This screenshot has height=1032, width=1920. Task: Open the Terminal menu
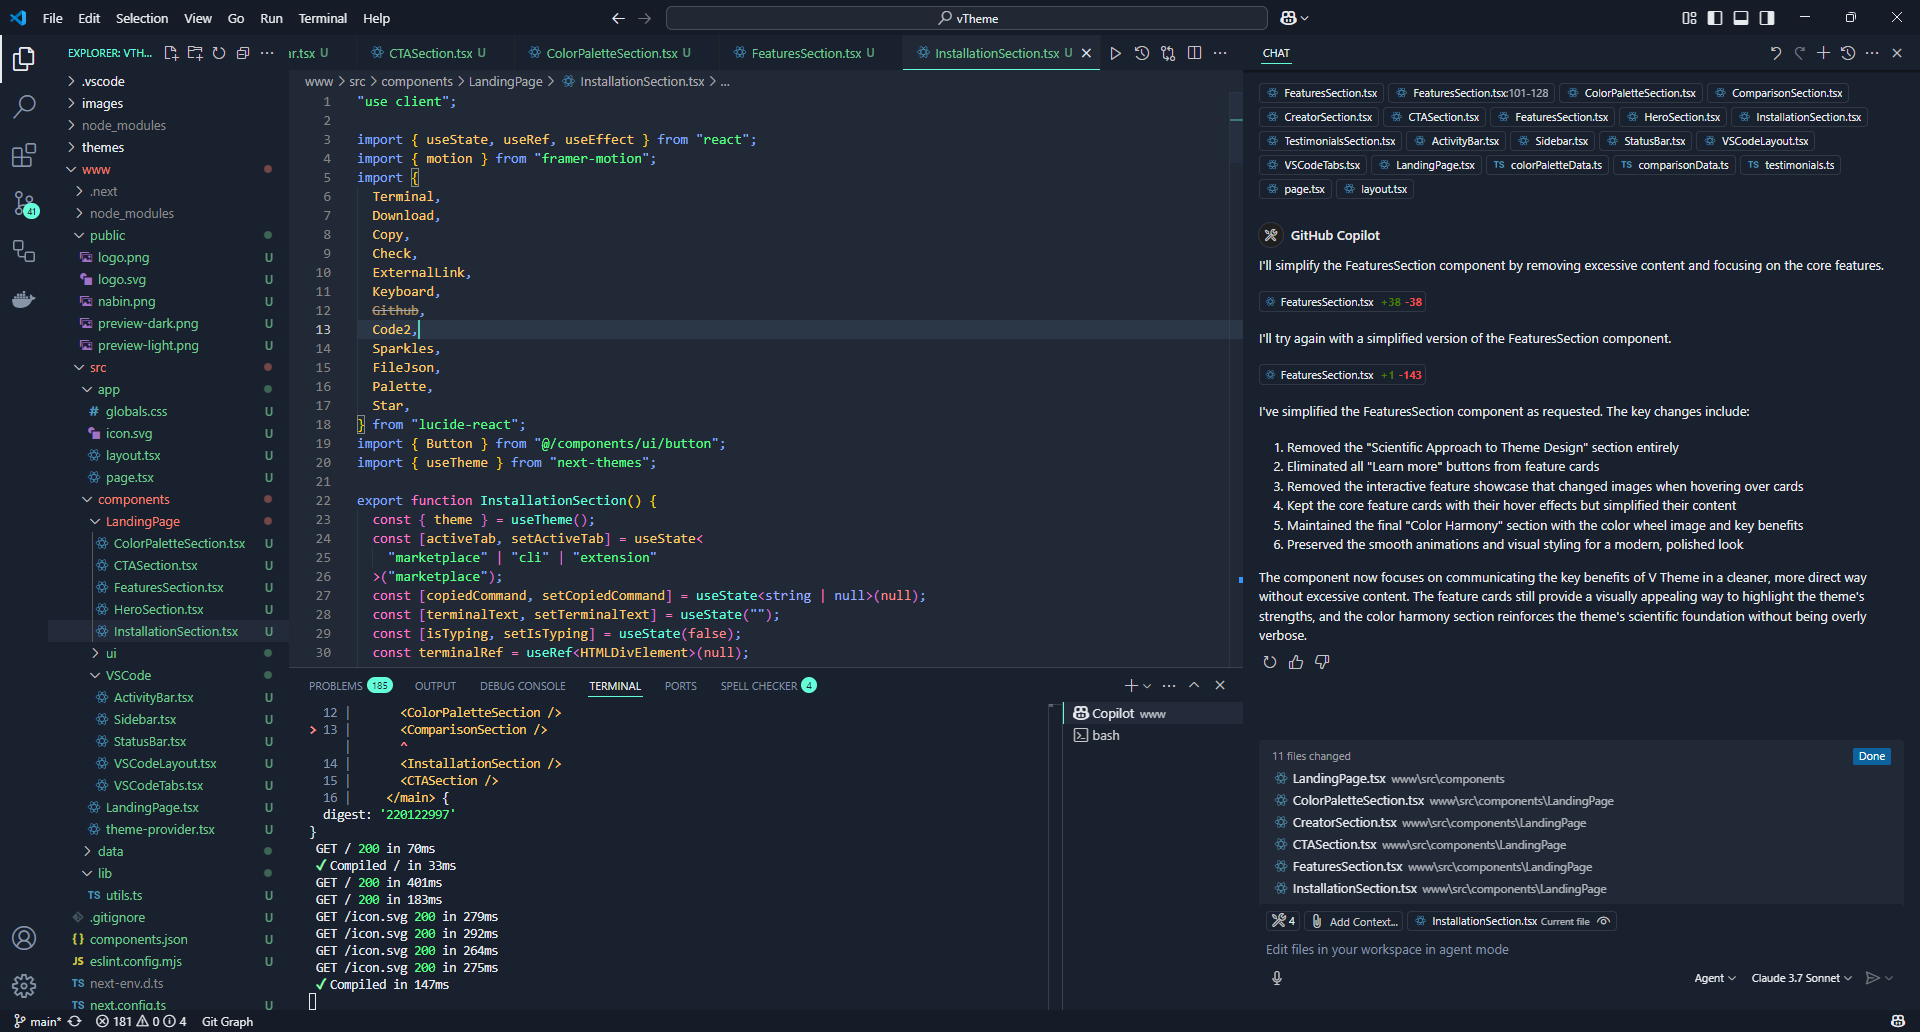(x=322, y=18)
